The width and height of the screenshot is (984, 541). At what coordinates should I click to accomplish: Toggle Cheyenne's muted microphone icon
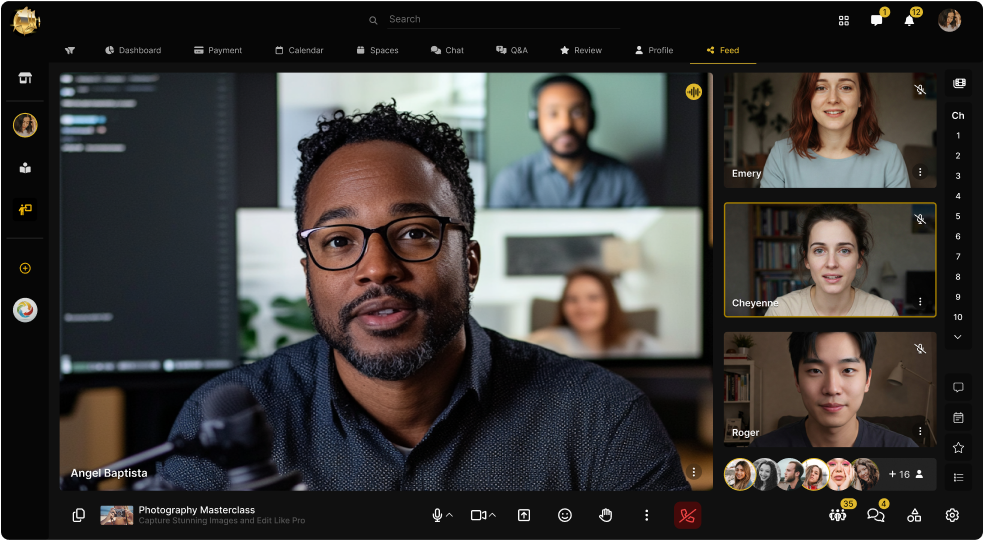(920, 219)
